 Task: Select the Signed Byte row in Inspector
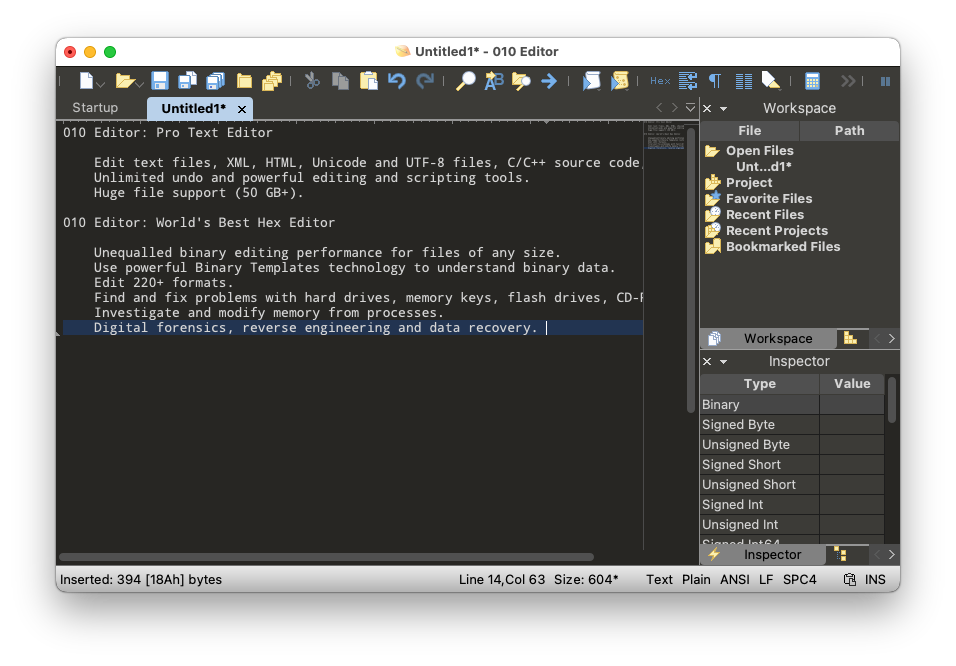click(x=792, y=424)
